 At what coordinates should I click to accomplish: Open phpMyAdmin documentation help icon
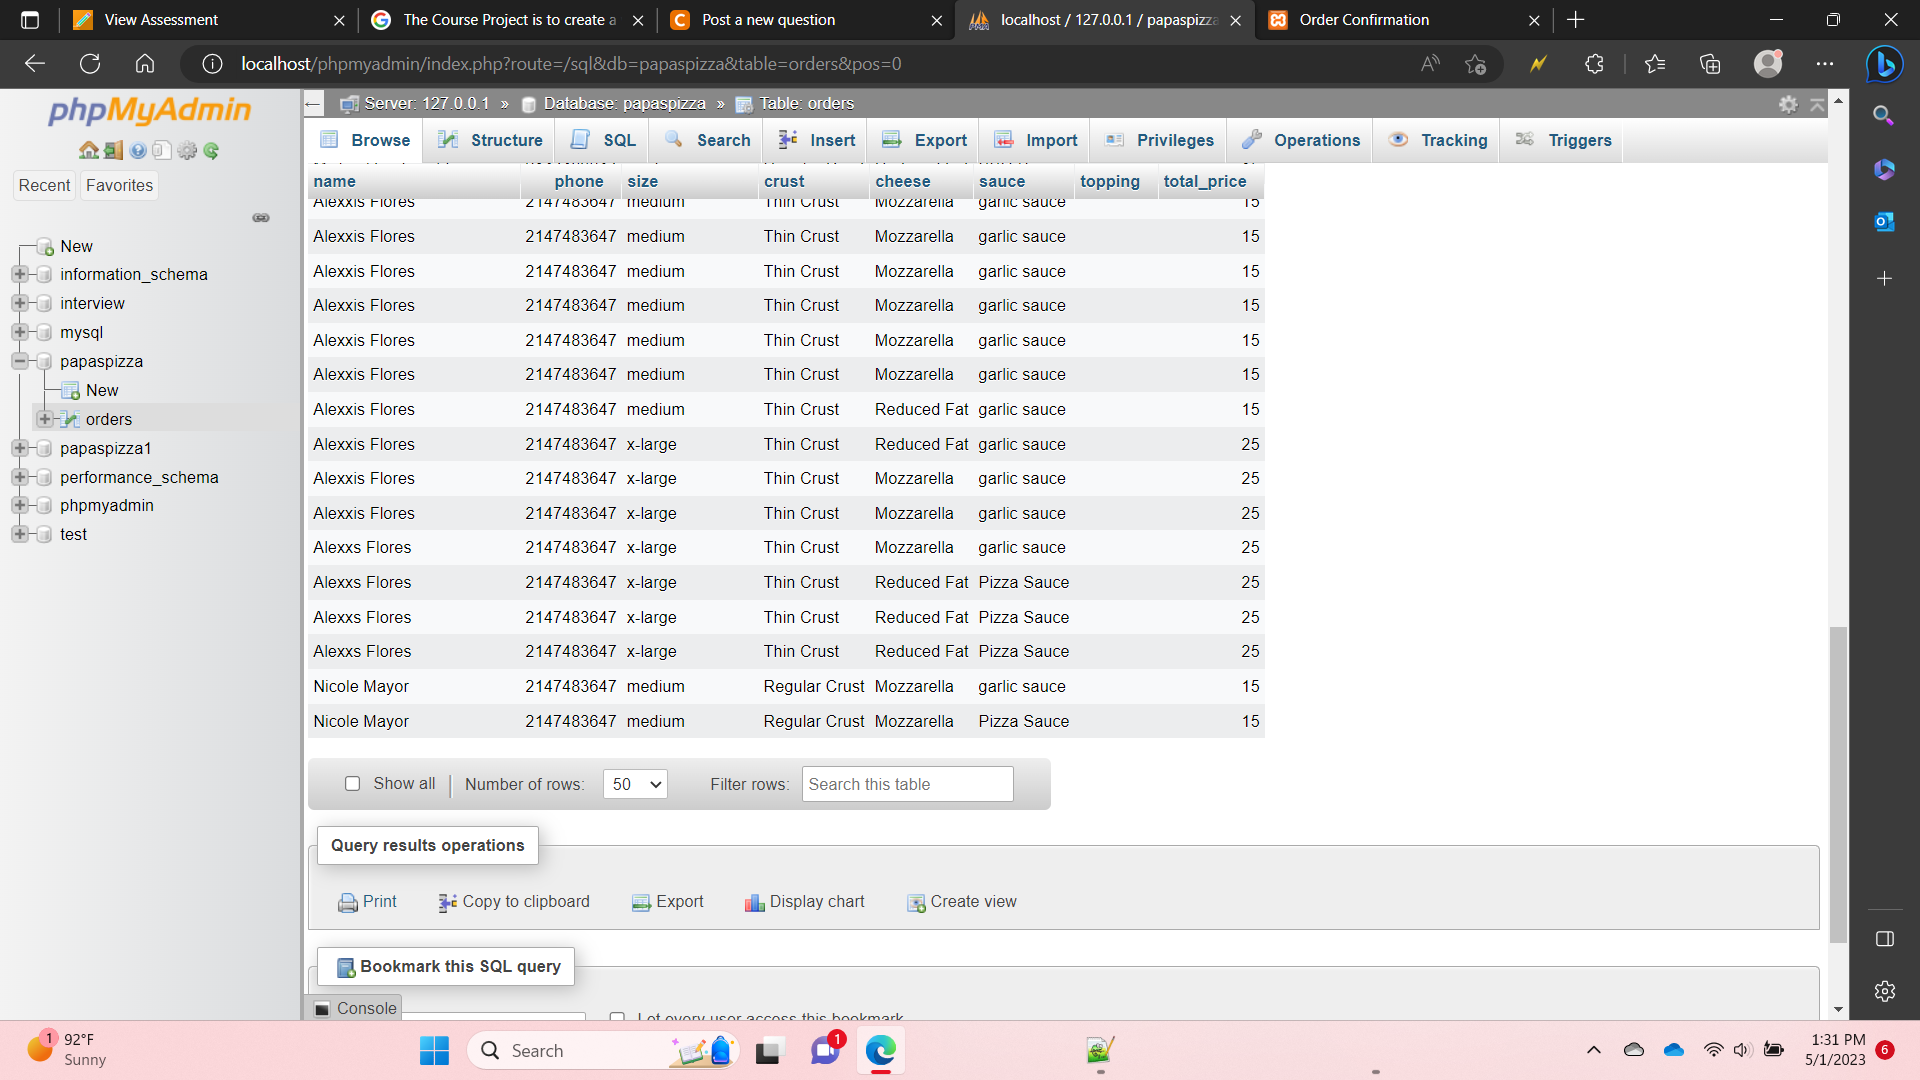[x=138, y=151]
